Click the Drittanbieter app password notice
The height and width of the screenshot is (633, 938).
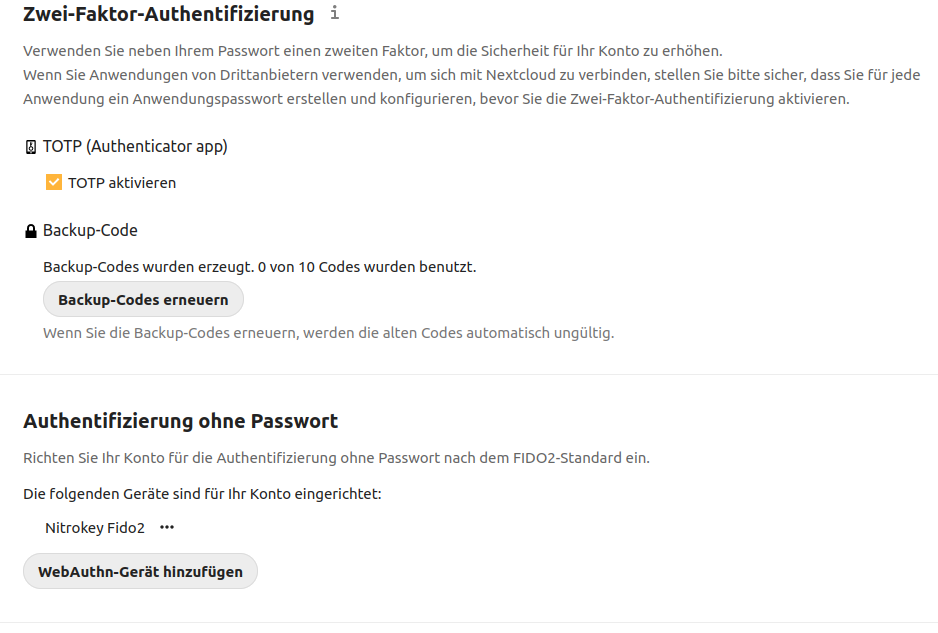point(471,75)
